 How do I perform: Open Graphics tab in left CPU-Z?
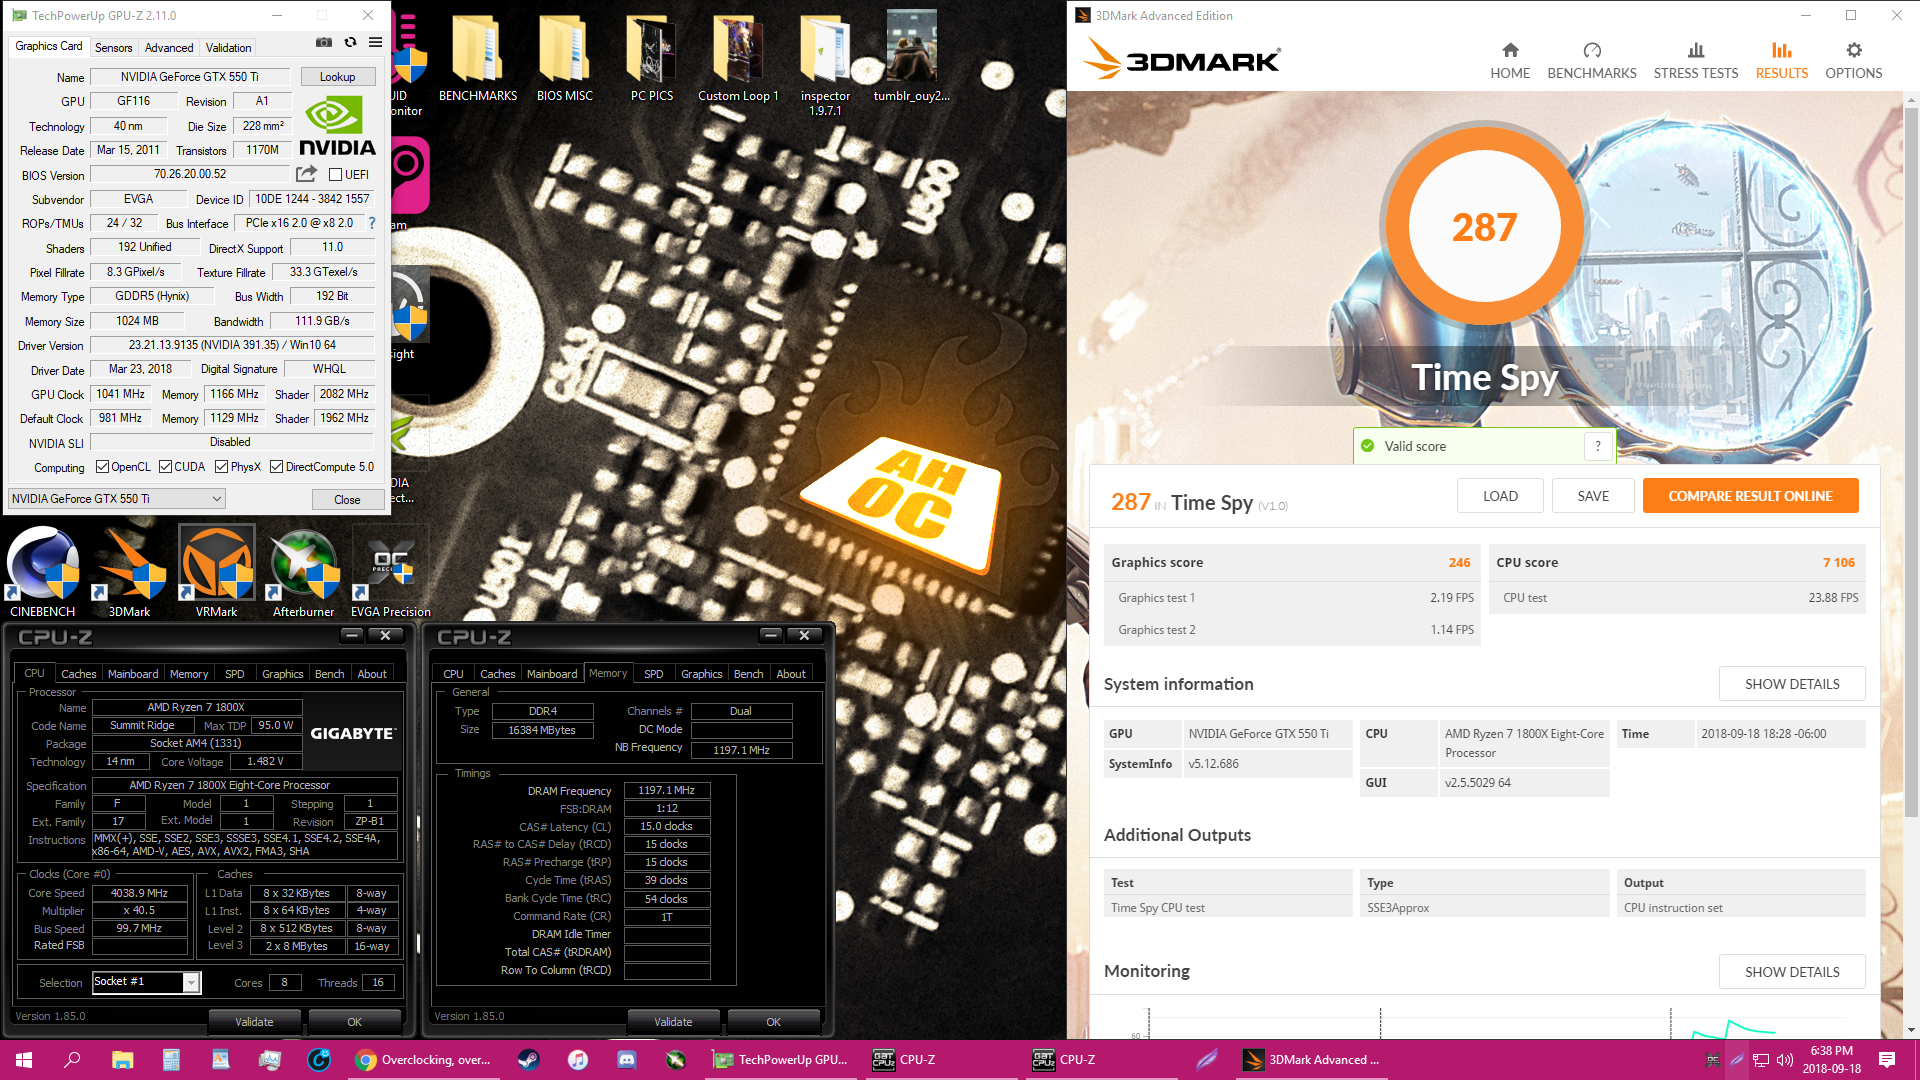pyautogui.click(x=283, y=674)
